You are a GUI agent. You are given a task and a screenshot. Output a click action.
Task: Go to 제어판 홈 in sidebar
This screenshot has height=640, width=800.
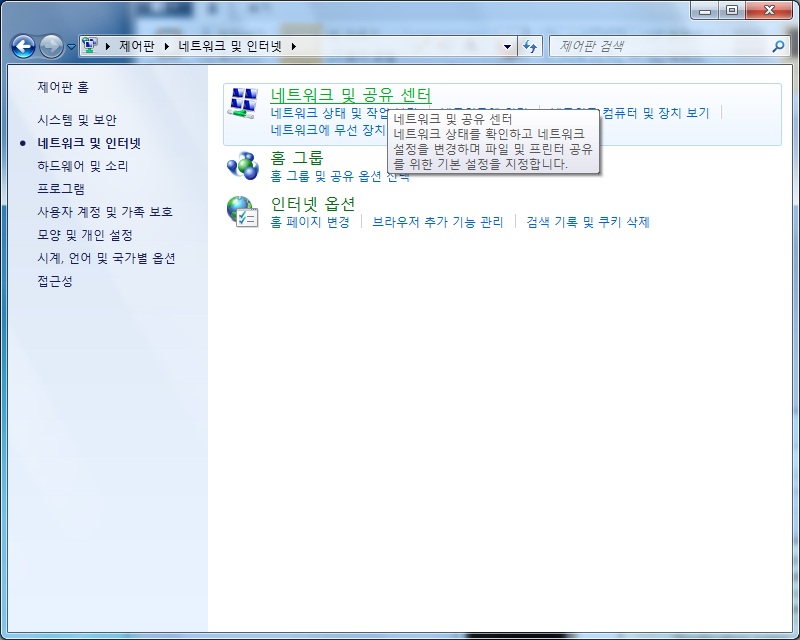63,87
